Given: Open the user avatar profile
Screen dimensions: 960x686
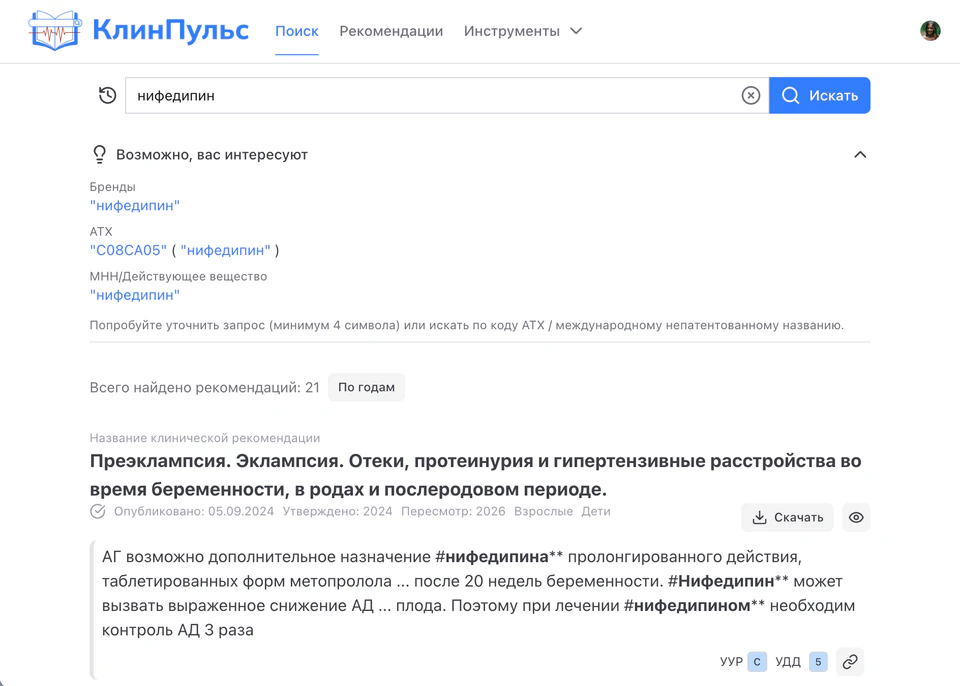Looking at the screenshot, I should coord(930,31).
